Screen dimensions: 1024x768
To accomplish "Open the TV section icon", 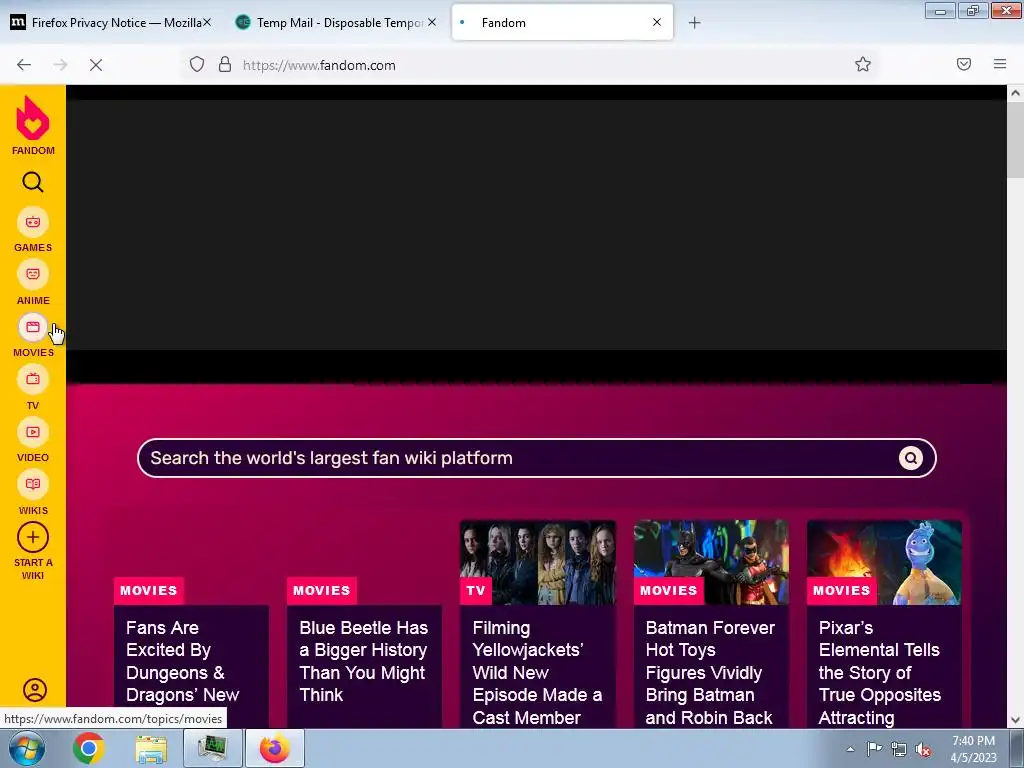I will pyautogui.click(x=33, y=379).
